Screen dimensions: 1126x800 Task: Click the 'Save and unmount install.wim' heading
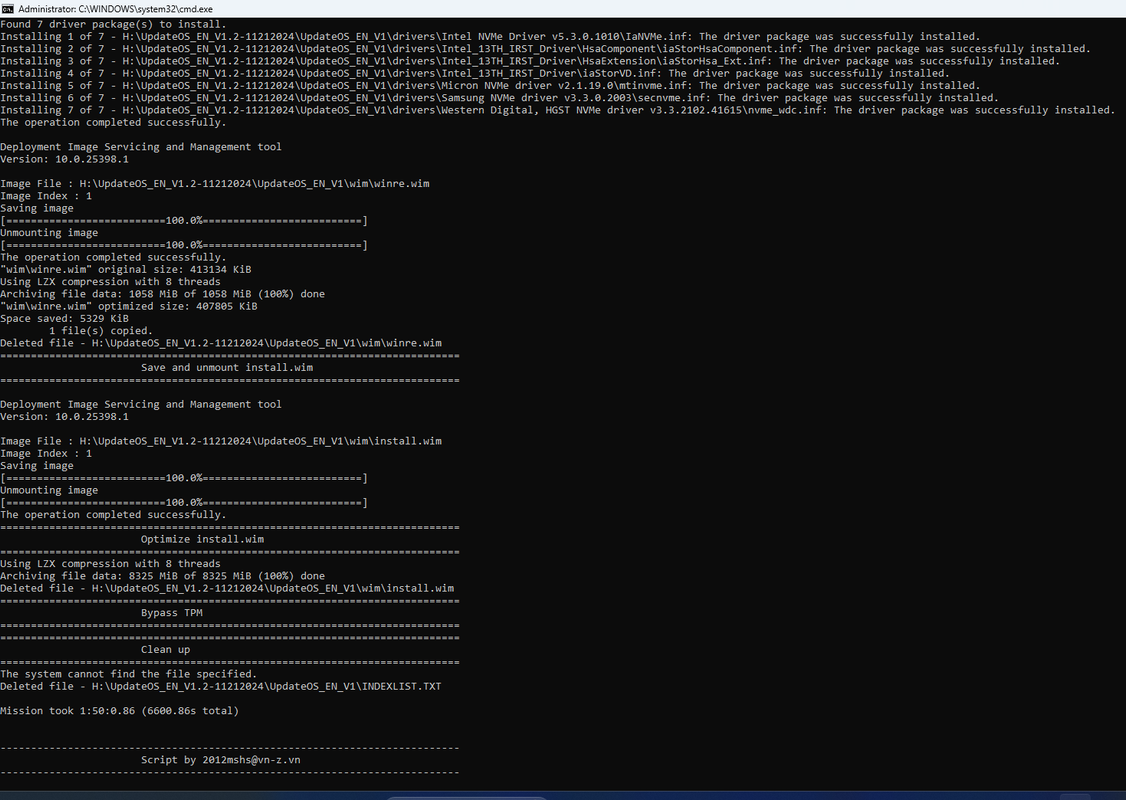227,368
